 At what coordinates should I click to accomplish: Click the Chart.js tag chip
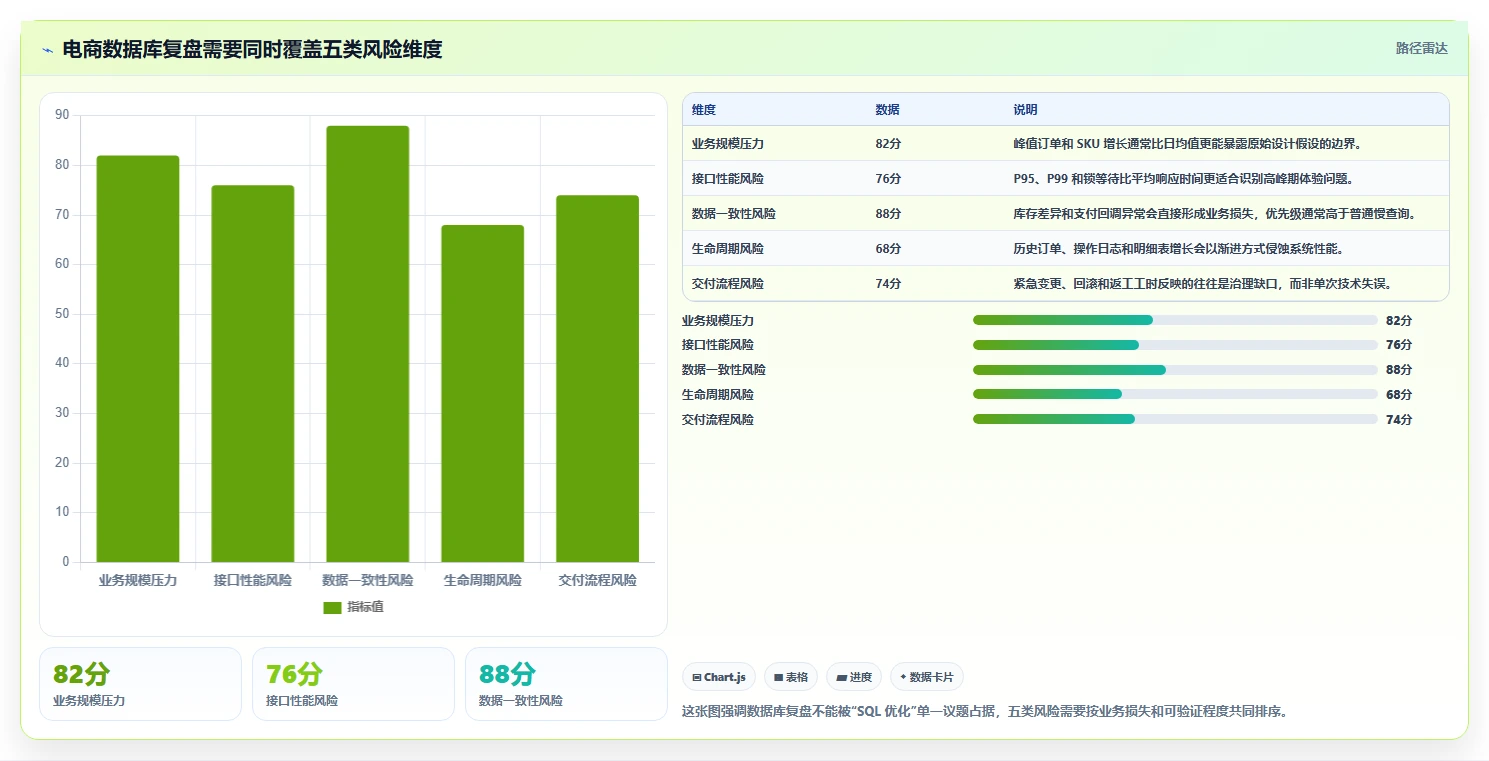tap(719, 677)
